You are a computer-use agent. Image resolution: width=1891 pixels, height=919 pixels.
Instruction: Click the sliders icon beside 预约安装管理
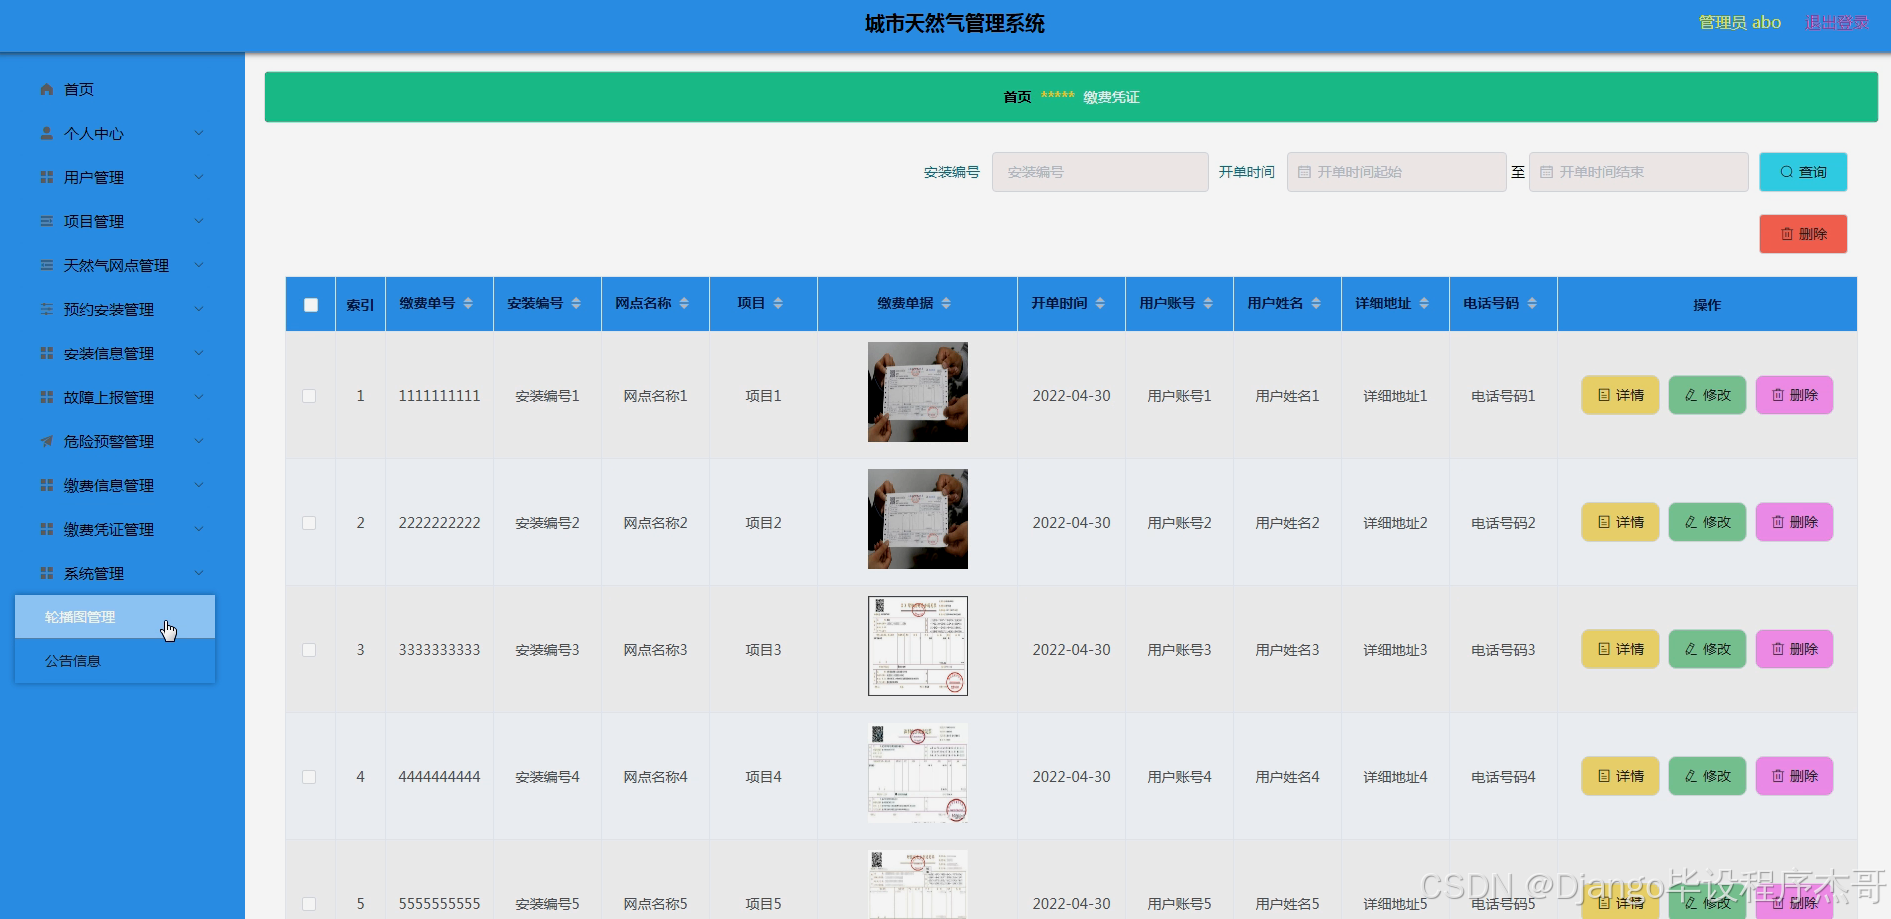point(47,309)
